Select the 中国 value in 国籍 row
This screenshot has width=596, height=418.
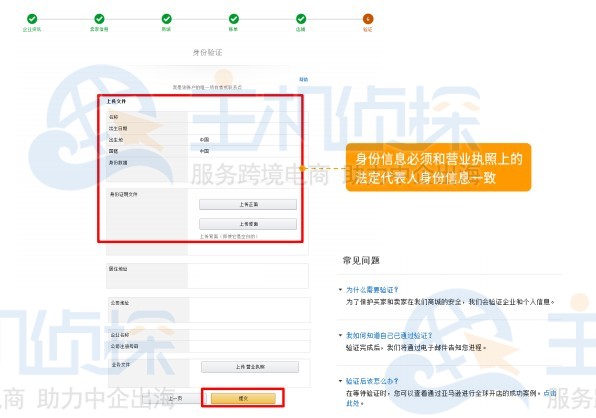[204, 151]
